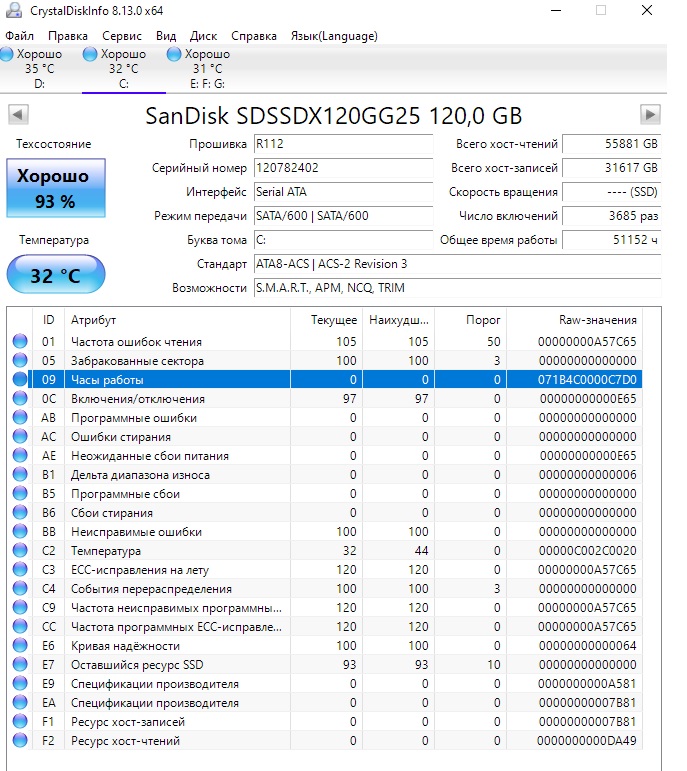Click the transfer mode field SATA/600 | SATA/600
This screenshot has width=687, height=771.
[343, 216]
